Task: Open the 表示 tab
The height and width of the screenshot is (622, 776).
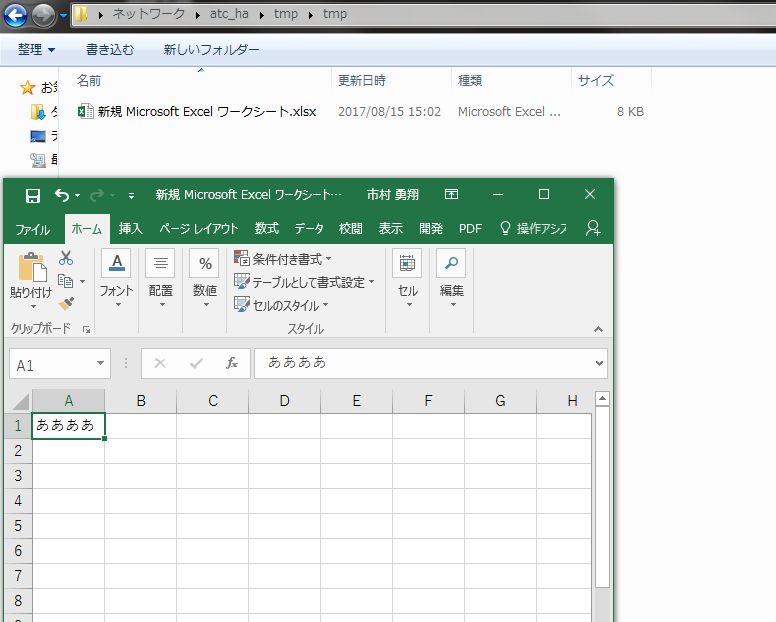Action: (390, 229)
